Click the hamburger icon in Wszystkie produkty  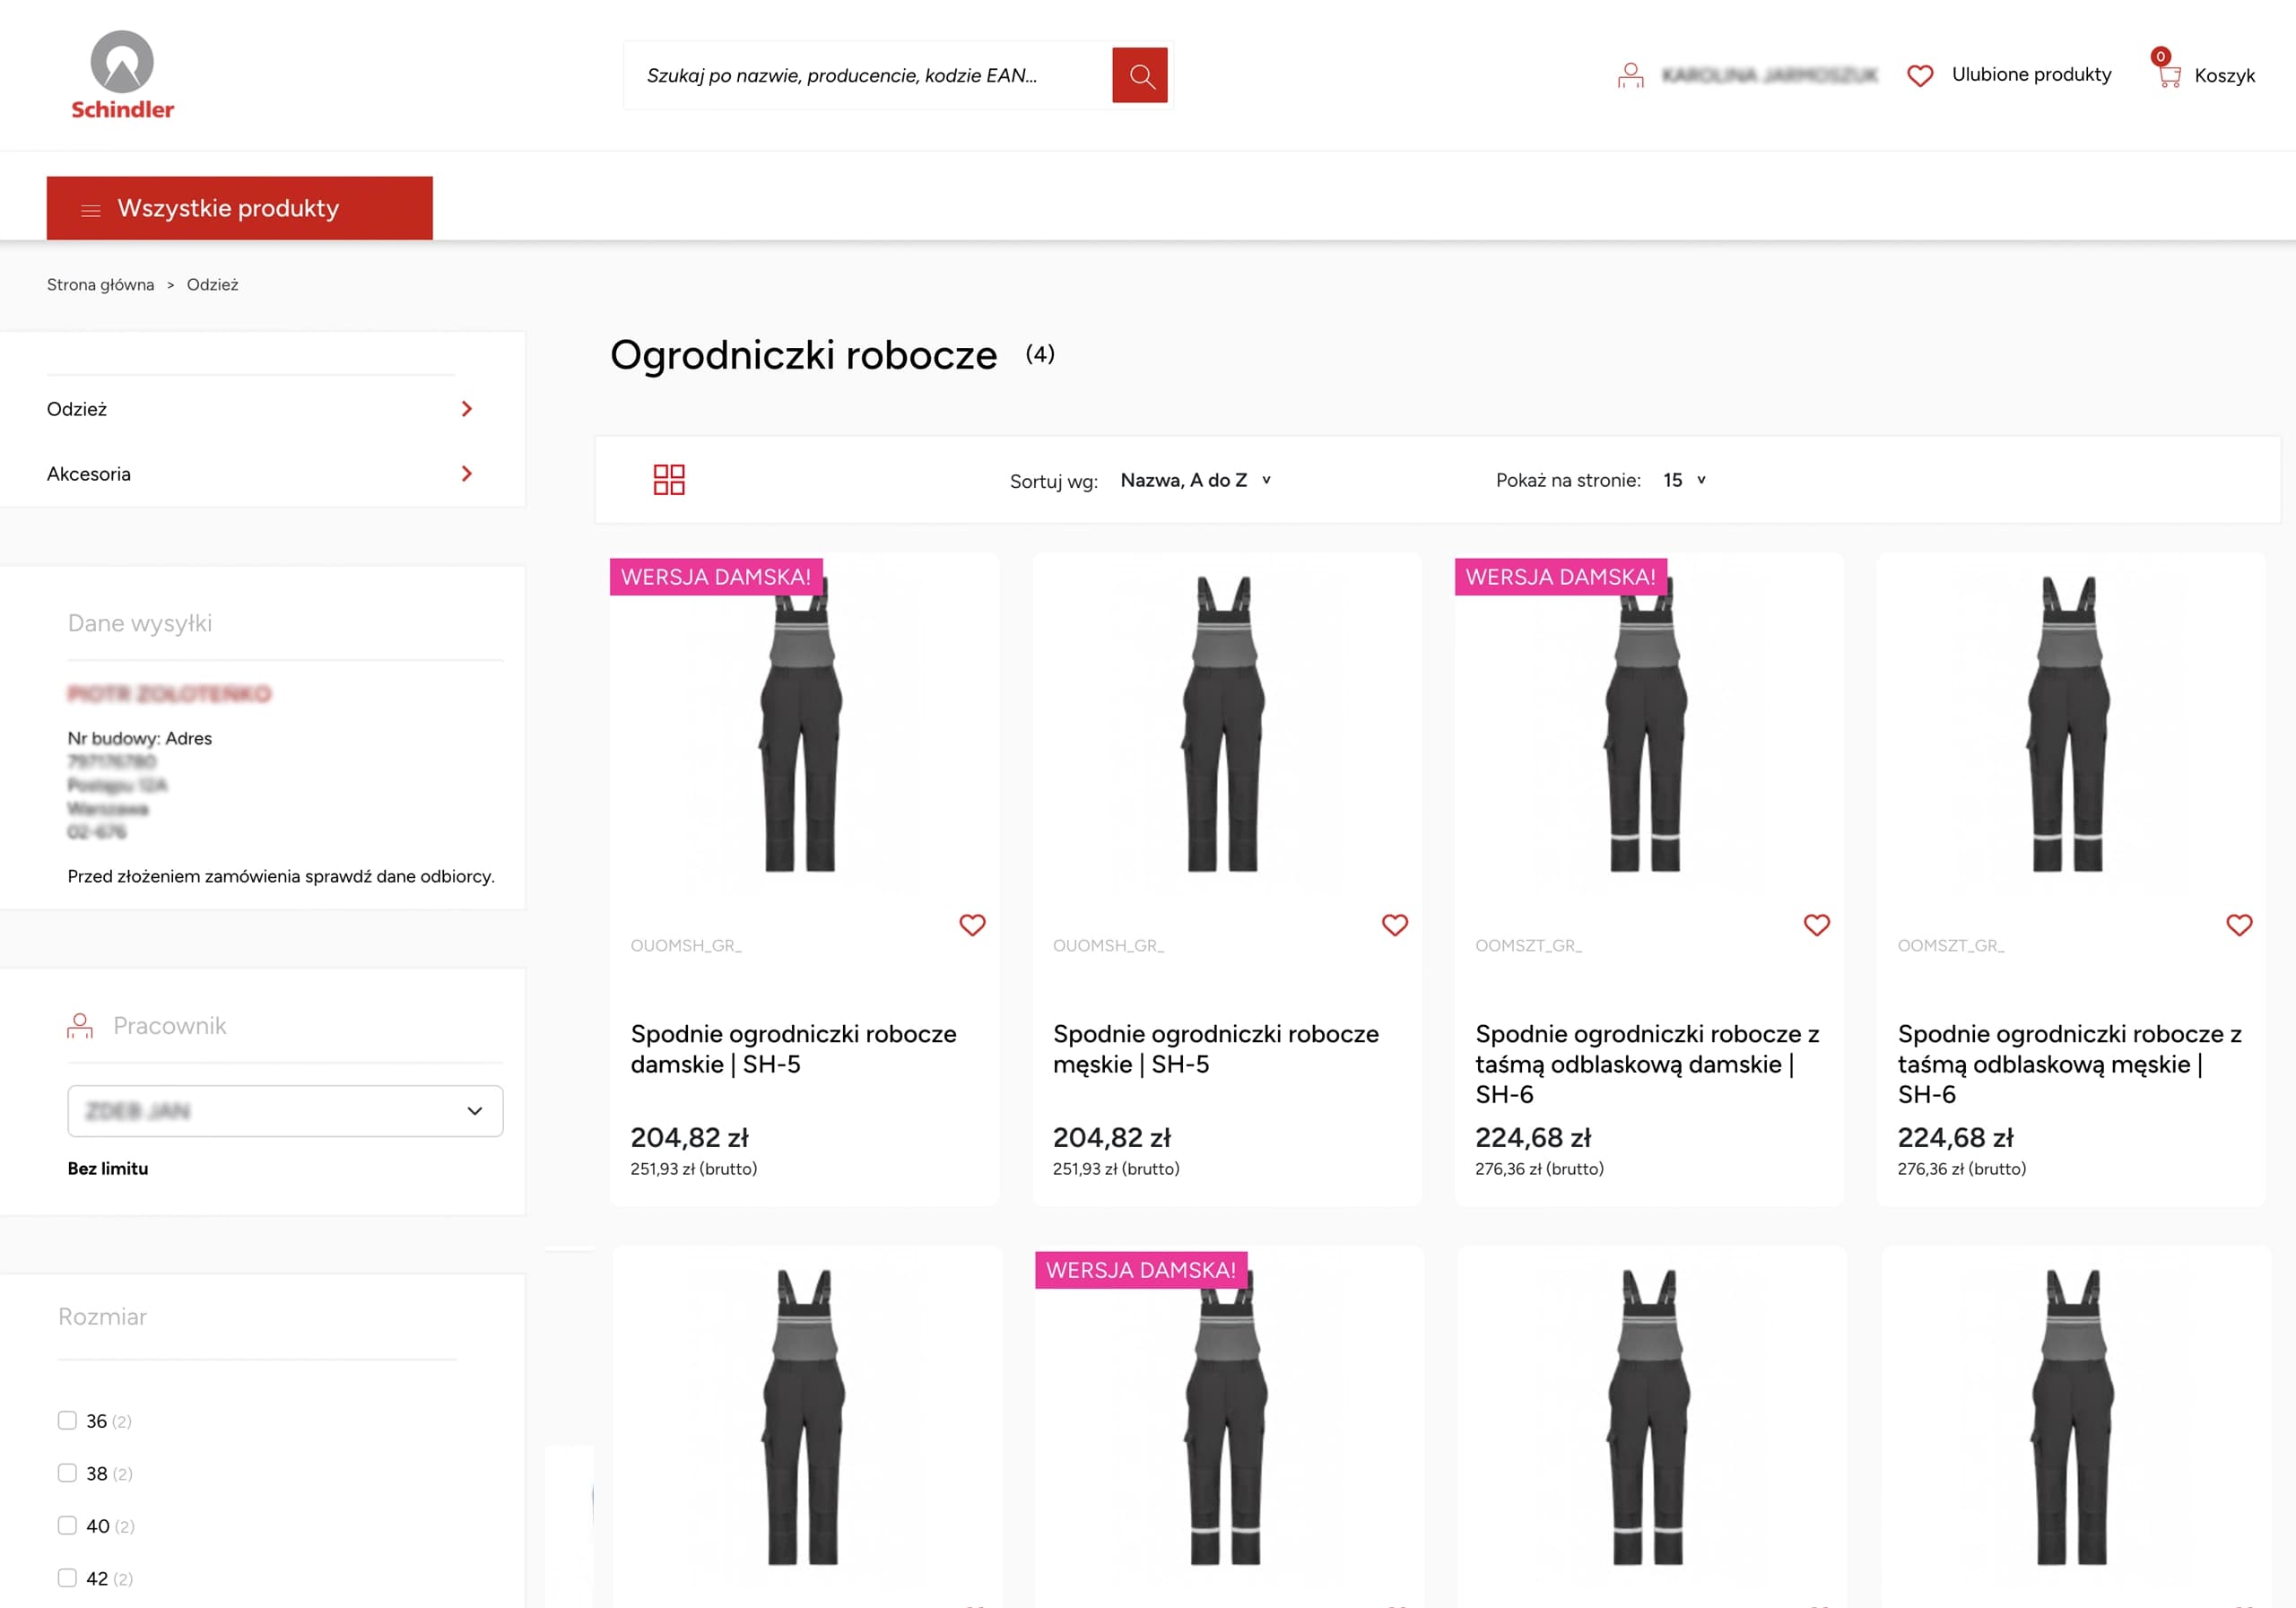point(91,209)
